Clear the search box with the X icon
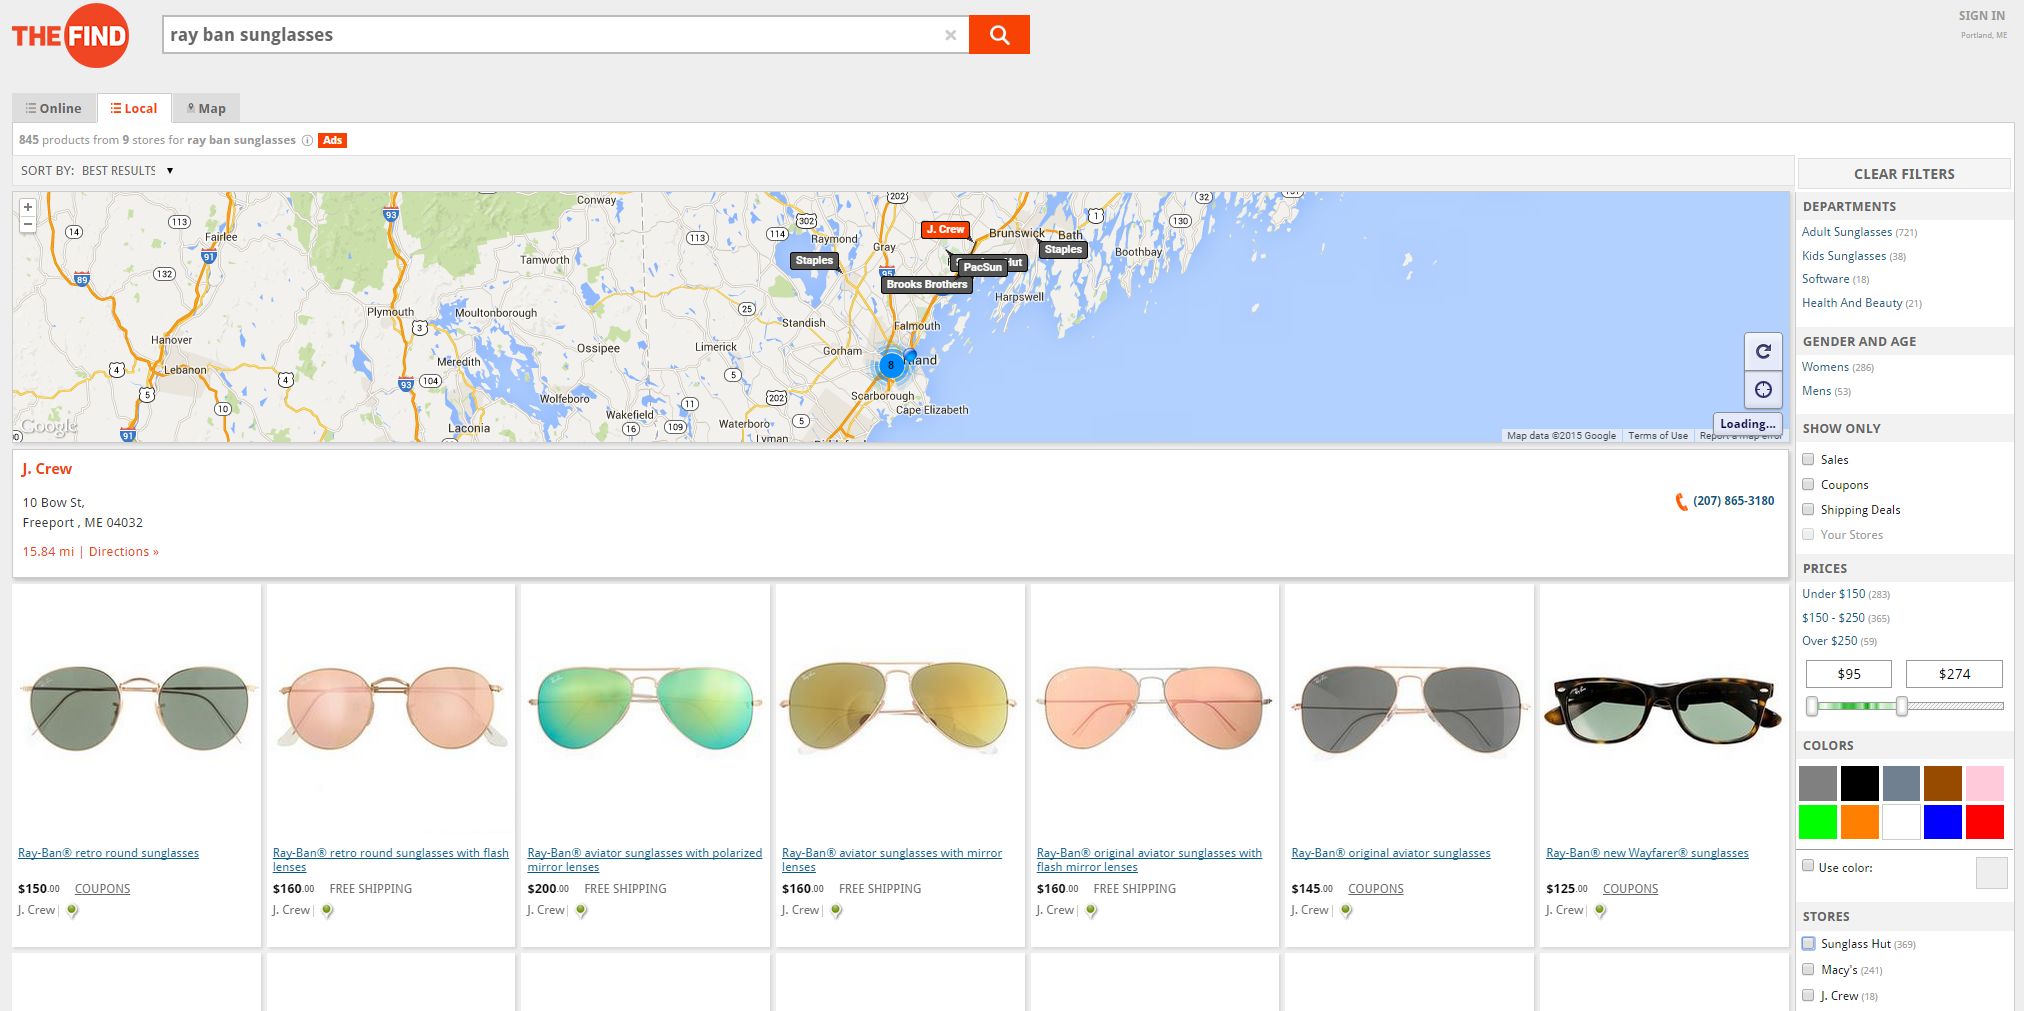The width and height of the screenshot is (2024, 1011). click(x=950, y=34)
